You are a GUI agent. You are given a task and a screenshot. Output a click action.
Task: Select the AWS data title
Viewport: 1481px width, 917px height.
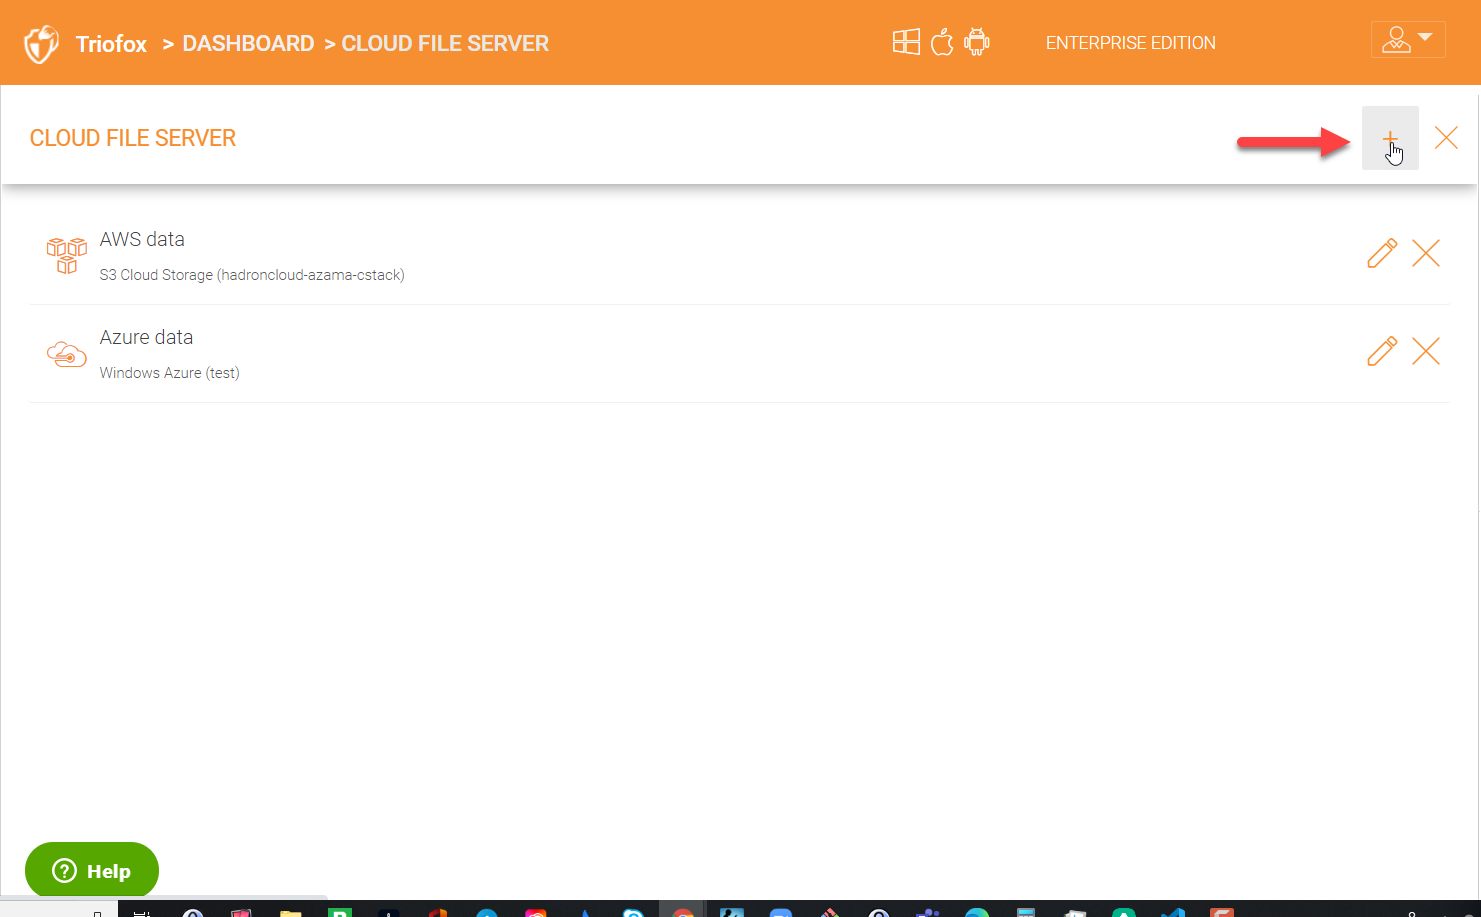point(142,239)
